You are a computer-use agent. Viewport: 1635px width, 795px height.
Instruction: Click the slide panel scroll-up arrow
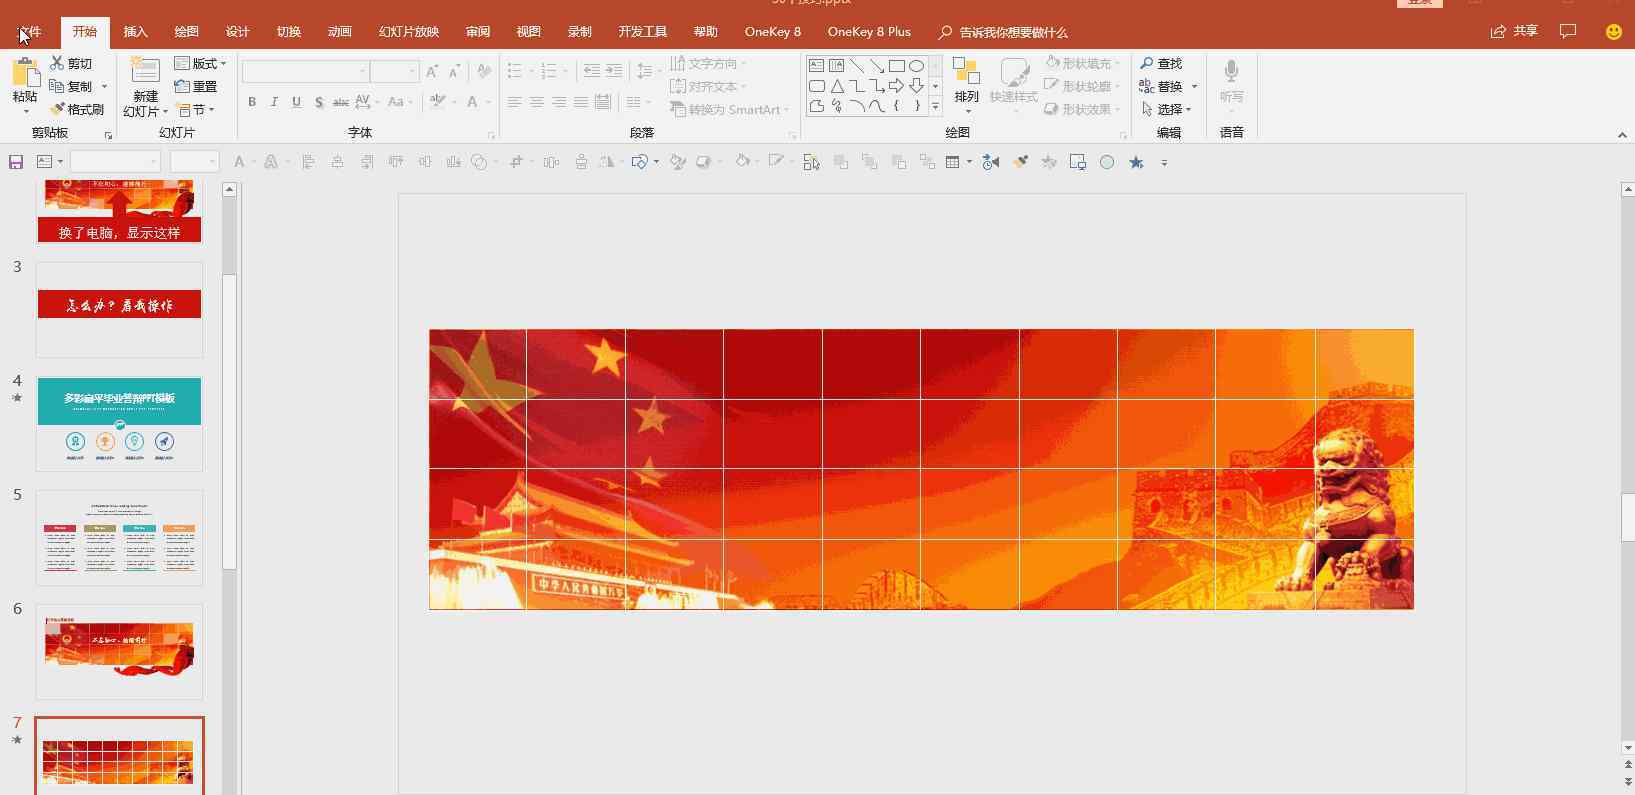[x=229, y=189]
